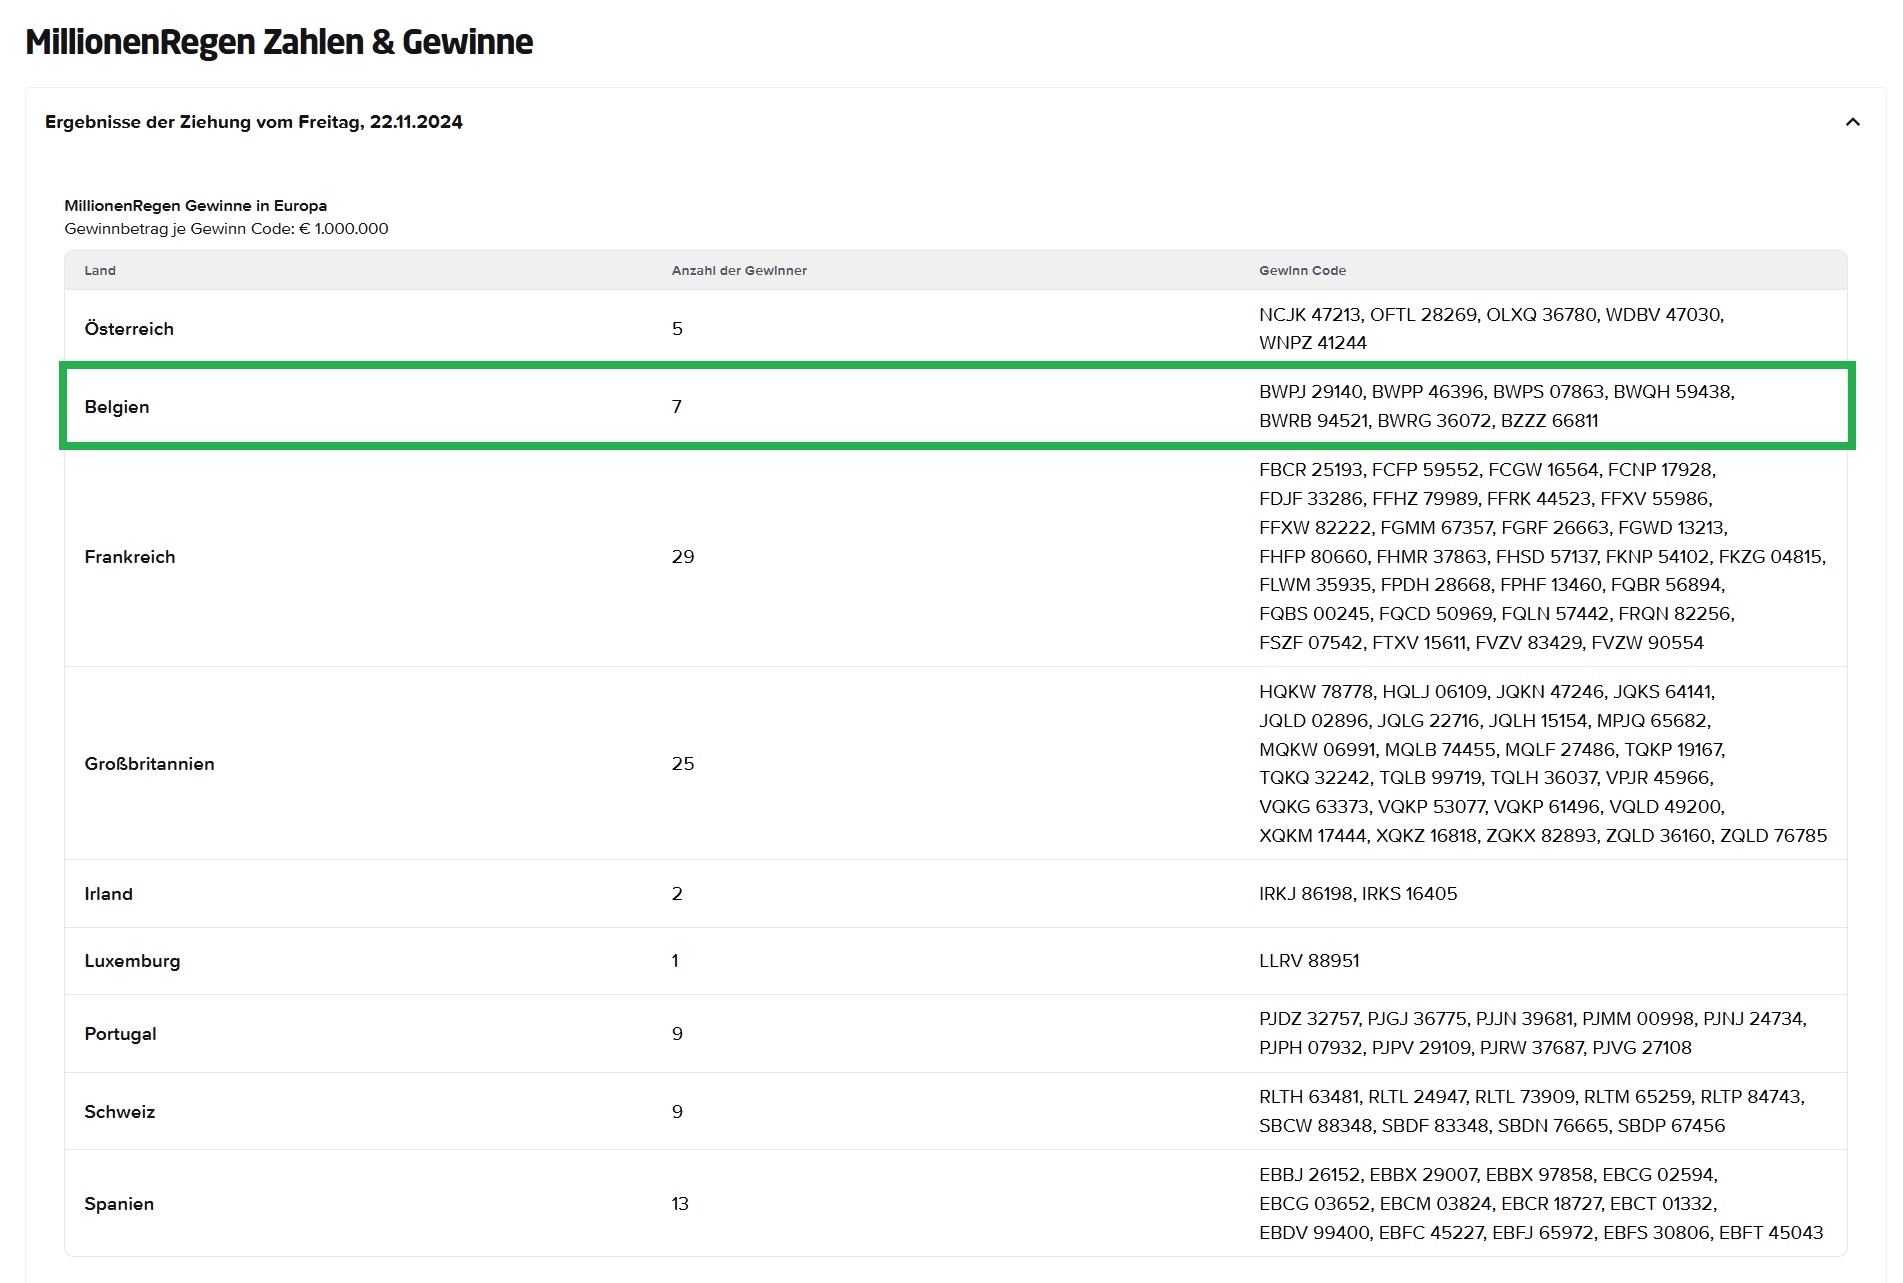Click the code 'IRKS 16405'
The height and width of the screenshot is (1283, 1903).
point(1410,894)
